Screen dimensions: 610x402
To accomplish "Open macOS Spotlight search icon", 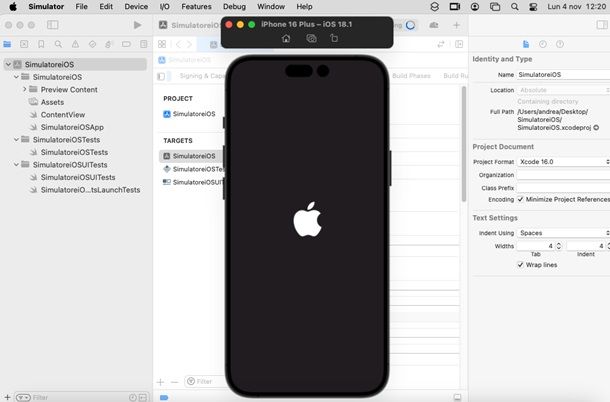I will (x=514, y=7).
